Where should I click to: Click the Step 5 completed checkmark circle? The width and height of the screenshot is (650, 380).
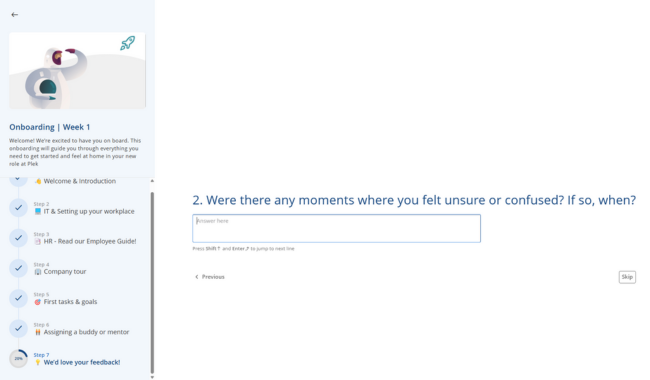(x=18, y=298)
